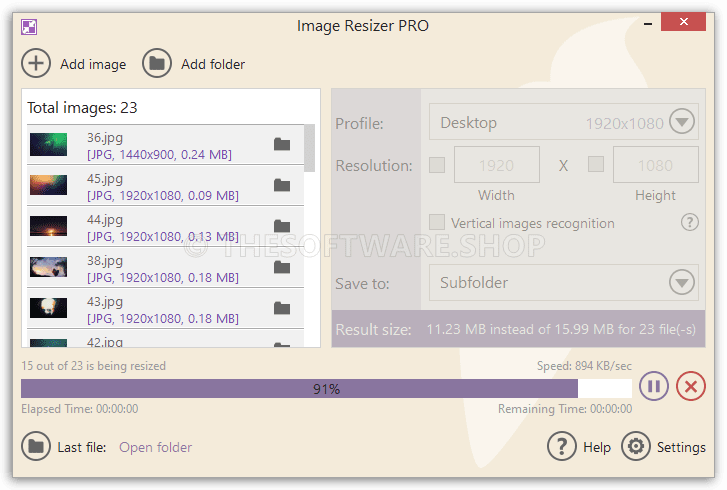This screenshot has width=727, height=490.
Task: Click the 36.jpg file name
Action: click(x=105, y=138)
